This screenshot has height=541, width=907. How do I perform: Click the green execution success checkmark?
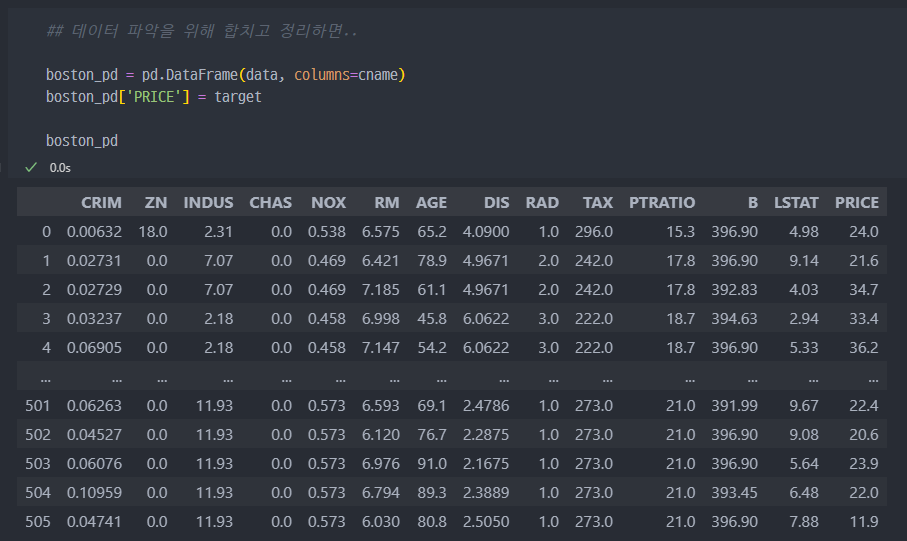pyautogui.click(x=31, y=168)
